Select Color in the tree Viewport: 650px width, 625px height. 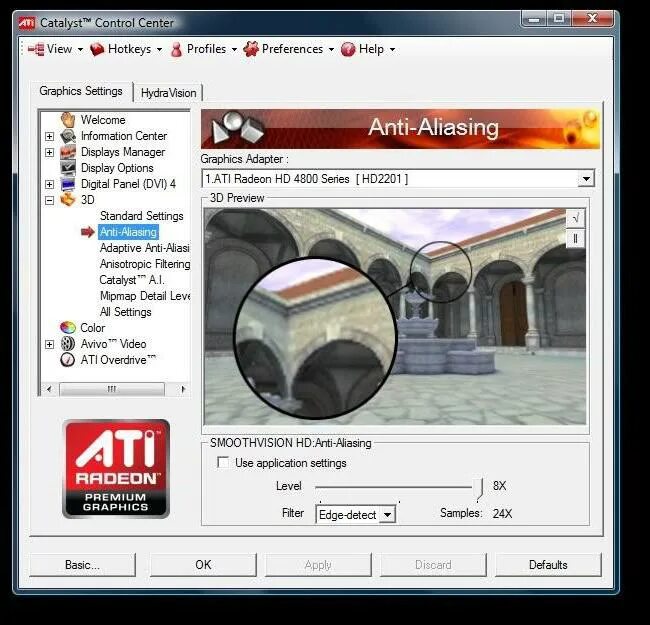(x=92, y=328)
